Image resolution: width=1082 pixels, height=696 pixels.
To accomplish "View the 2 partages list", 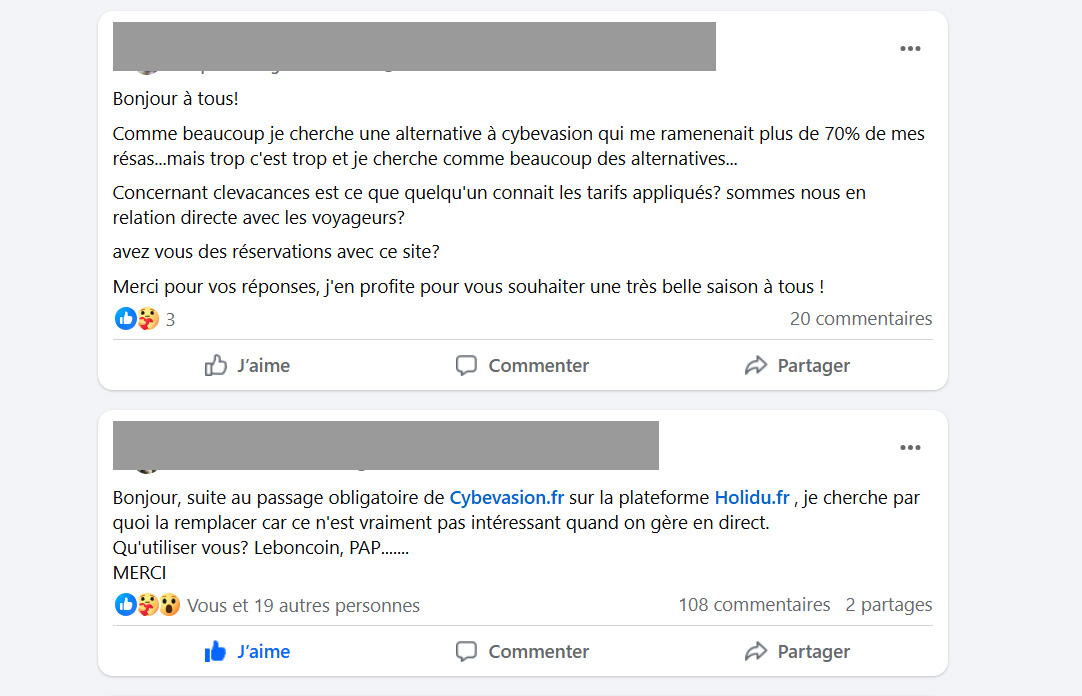I will 888,605.
